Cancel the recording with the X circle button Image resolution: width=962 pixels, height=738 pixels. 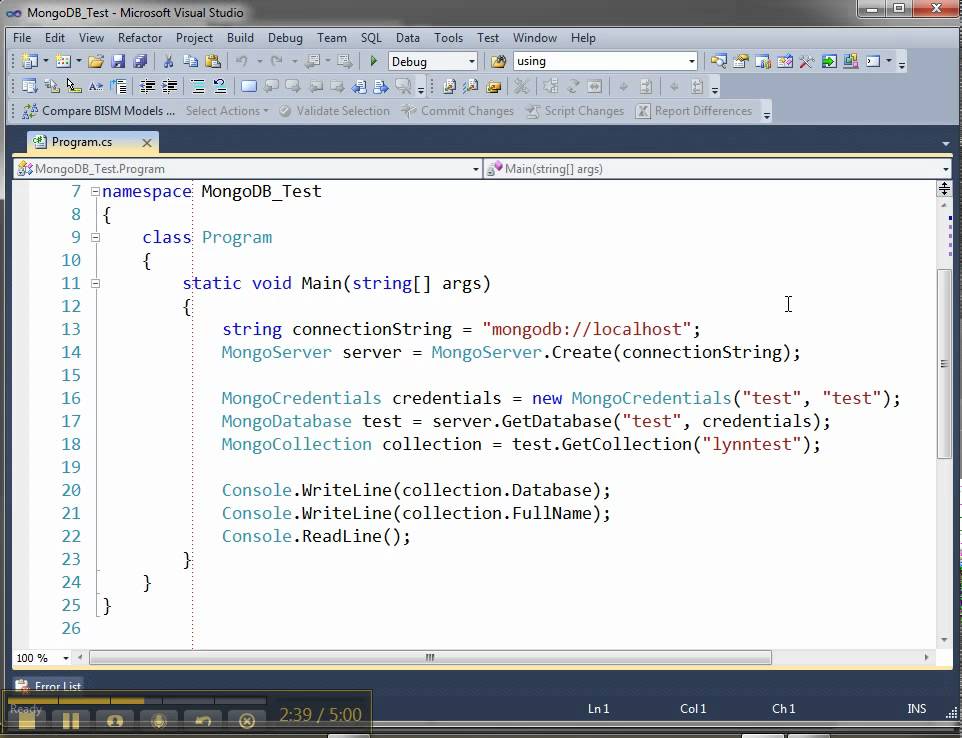247,720
